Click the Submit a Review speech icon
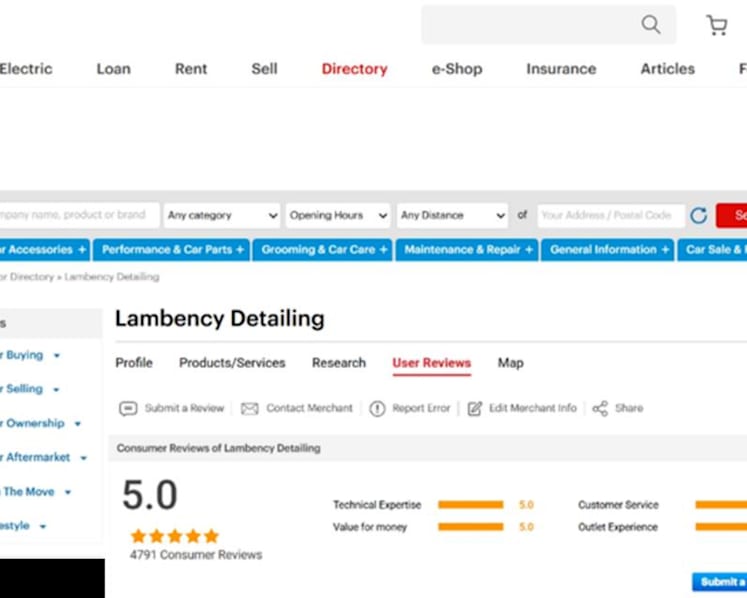 [128, 408]
